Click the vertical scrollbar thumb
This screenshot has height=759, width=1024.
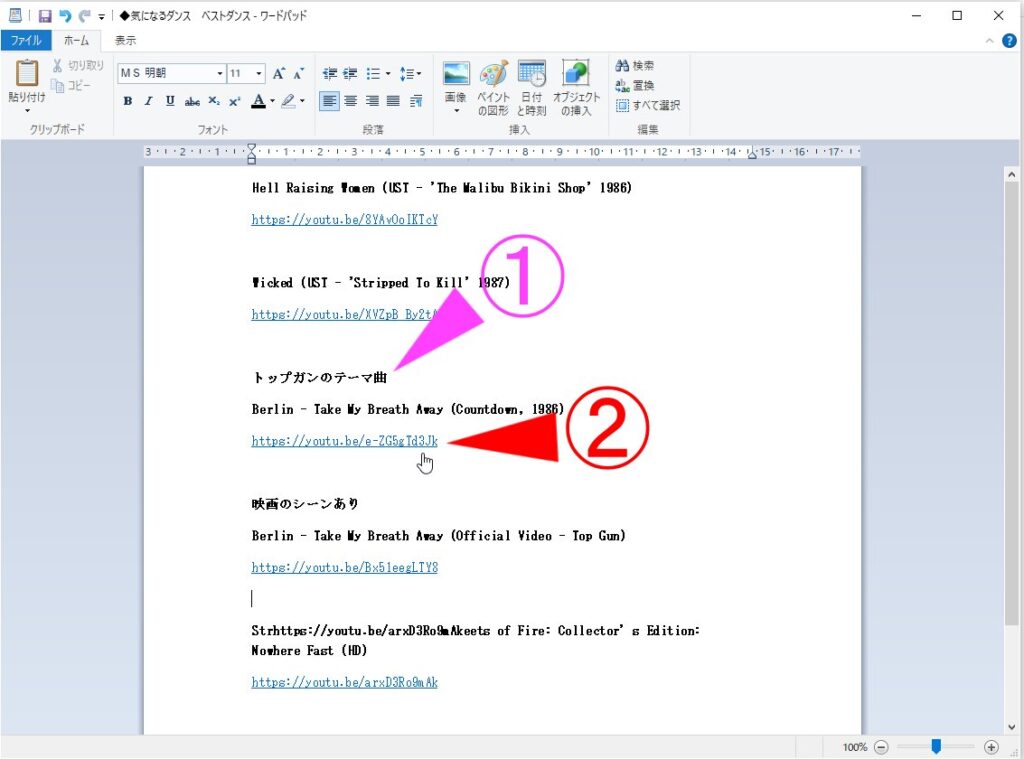coord(1011,402)
